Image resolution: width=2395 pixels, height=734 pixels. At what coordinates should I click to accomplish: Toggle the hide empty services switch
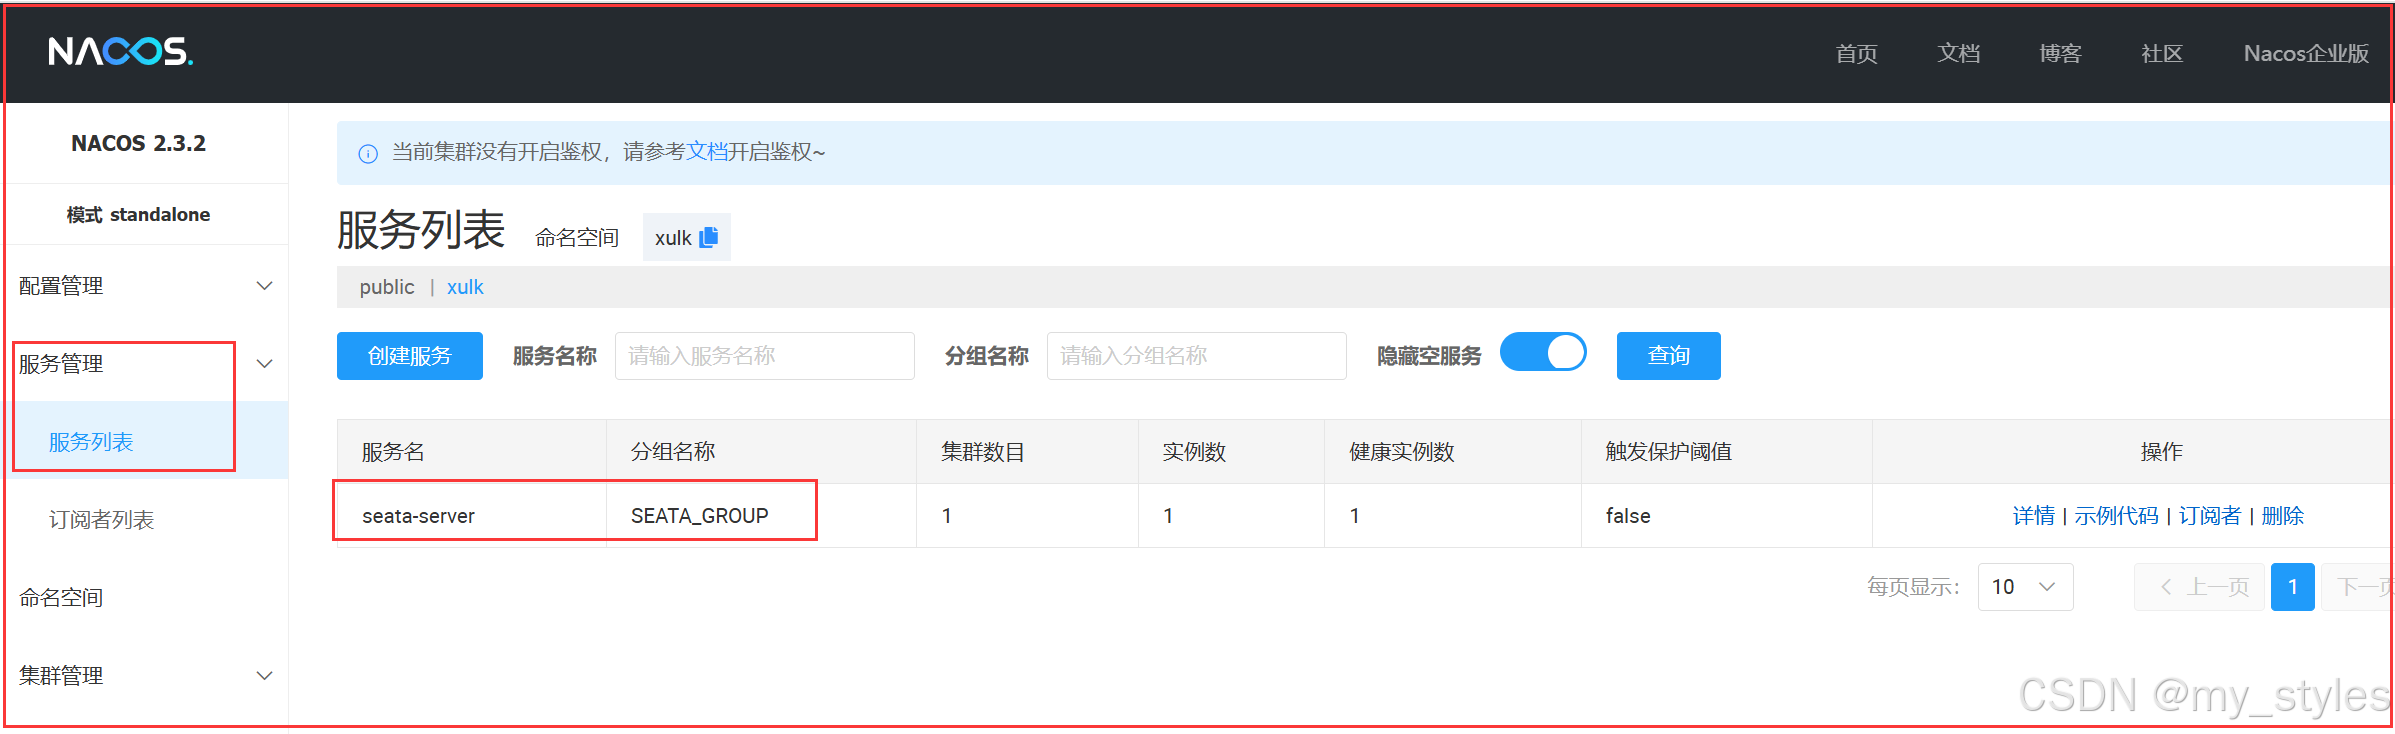click(x=1543, y=352)
